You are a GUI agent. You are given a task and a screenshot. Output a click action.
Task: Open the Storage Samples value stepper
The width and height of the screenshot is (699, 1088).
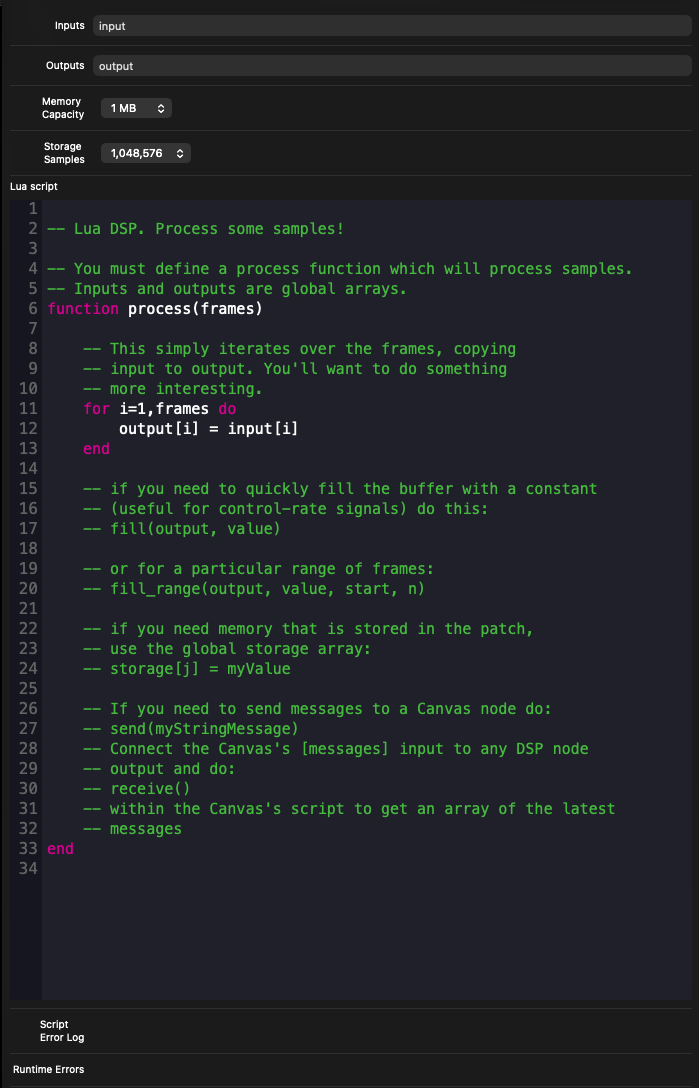pyautogui.click(x=141, y=153)
